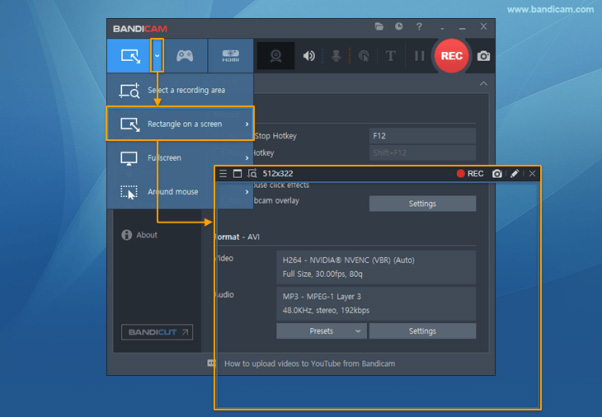This screenshot has width=602, height=418.
Task: Open the Bandicut link button
Action: [157, 332]
